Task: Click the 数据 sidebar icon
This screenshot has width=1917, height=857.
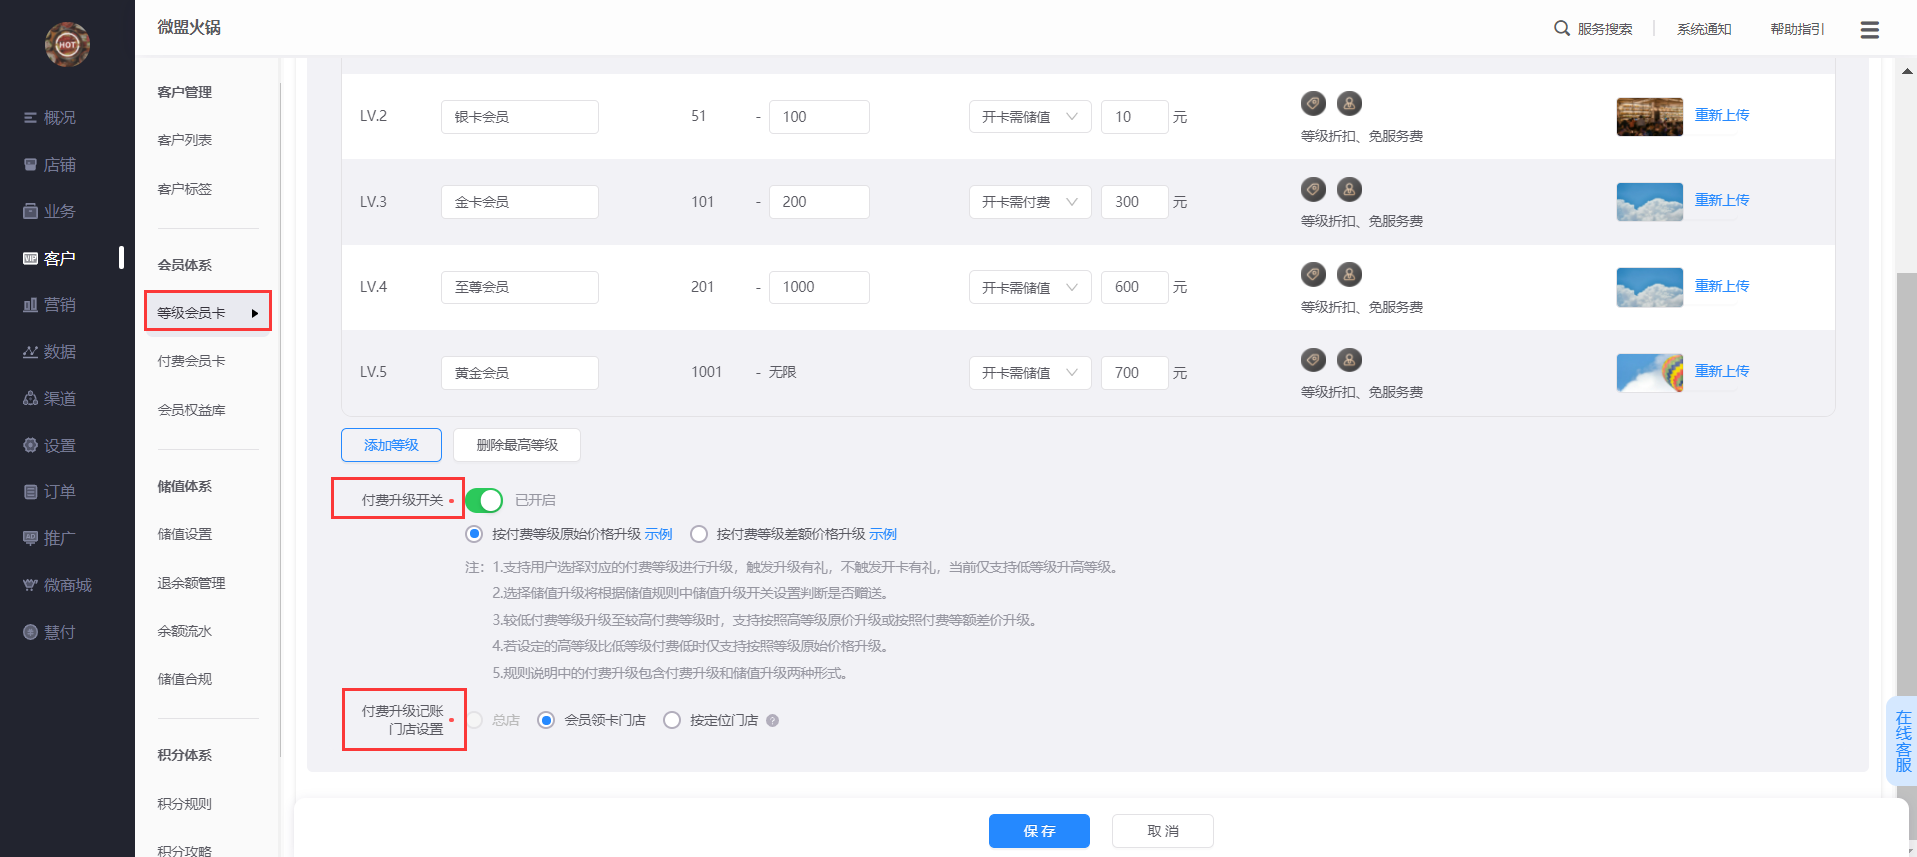Action: pyautogui.click(x=31, y=352)
